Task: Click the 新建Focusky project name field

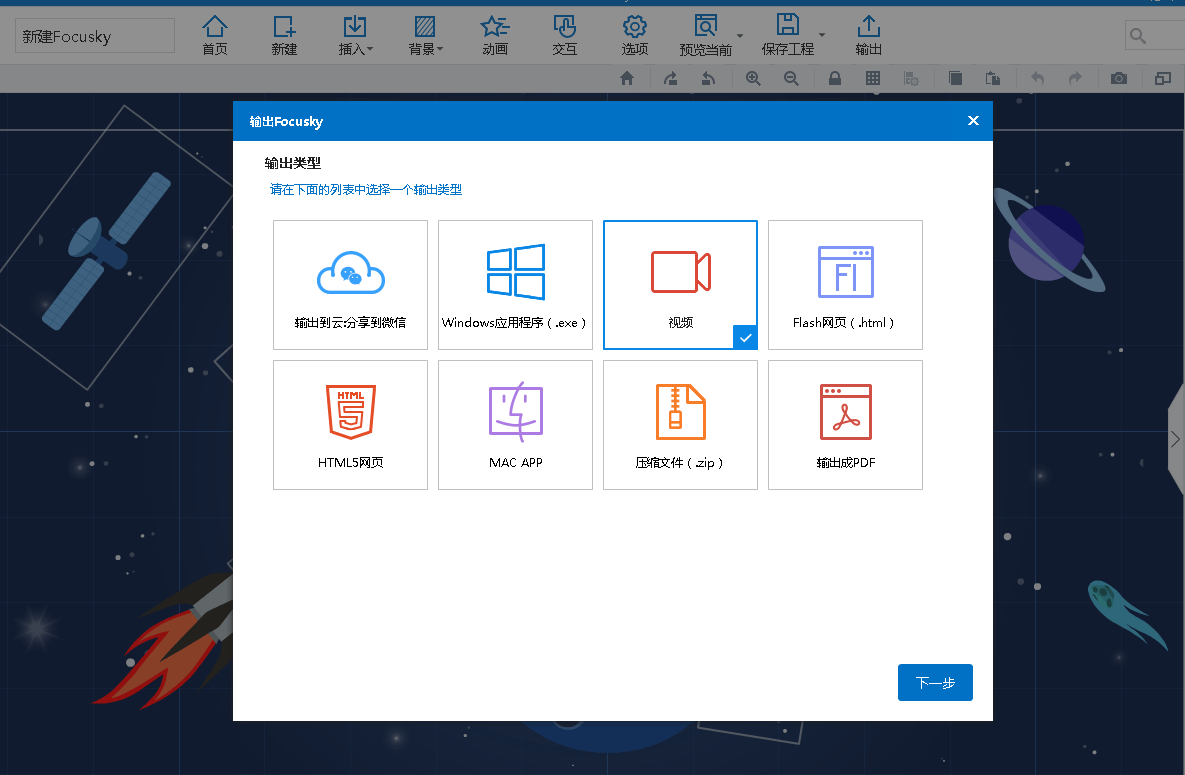Action: pyautogui.click(x=94, y=36)
